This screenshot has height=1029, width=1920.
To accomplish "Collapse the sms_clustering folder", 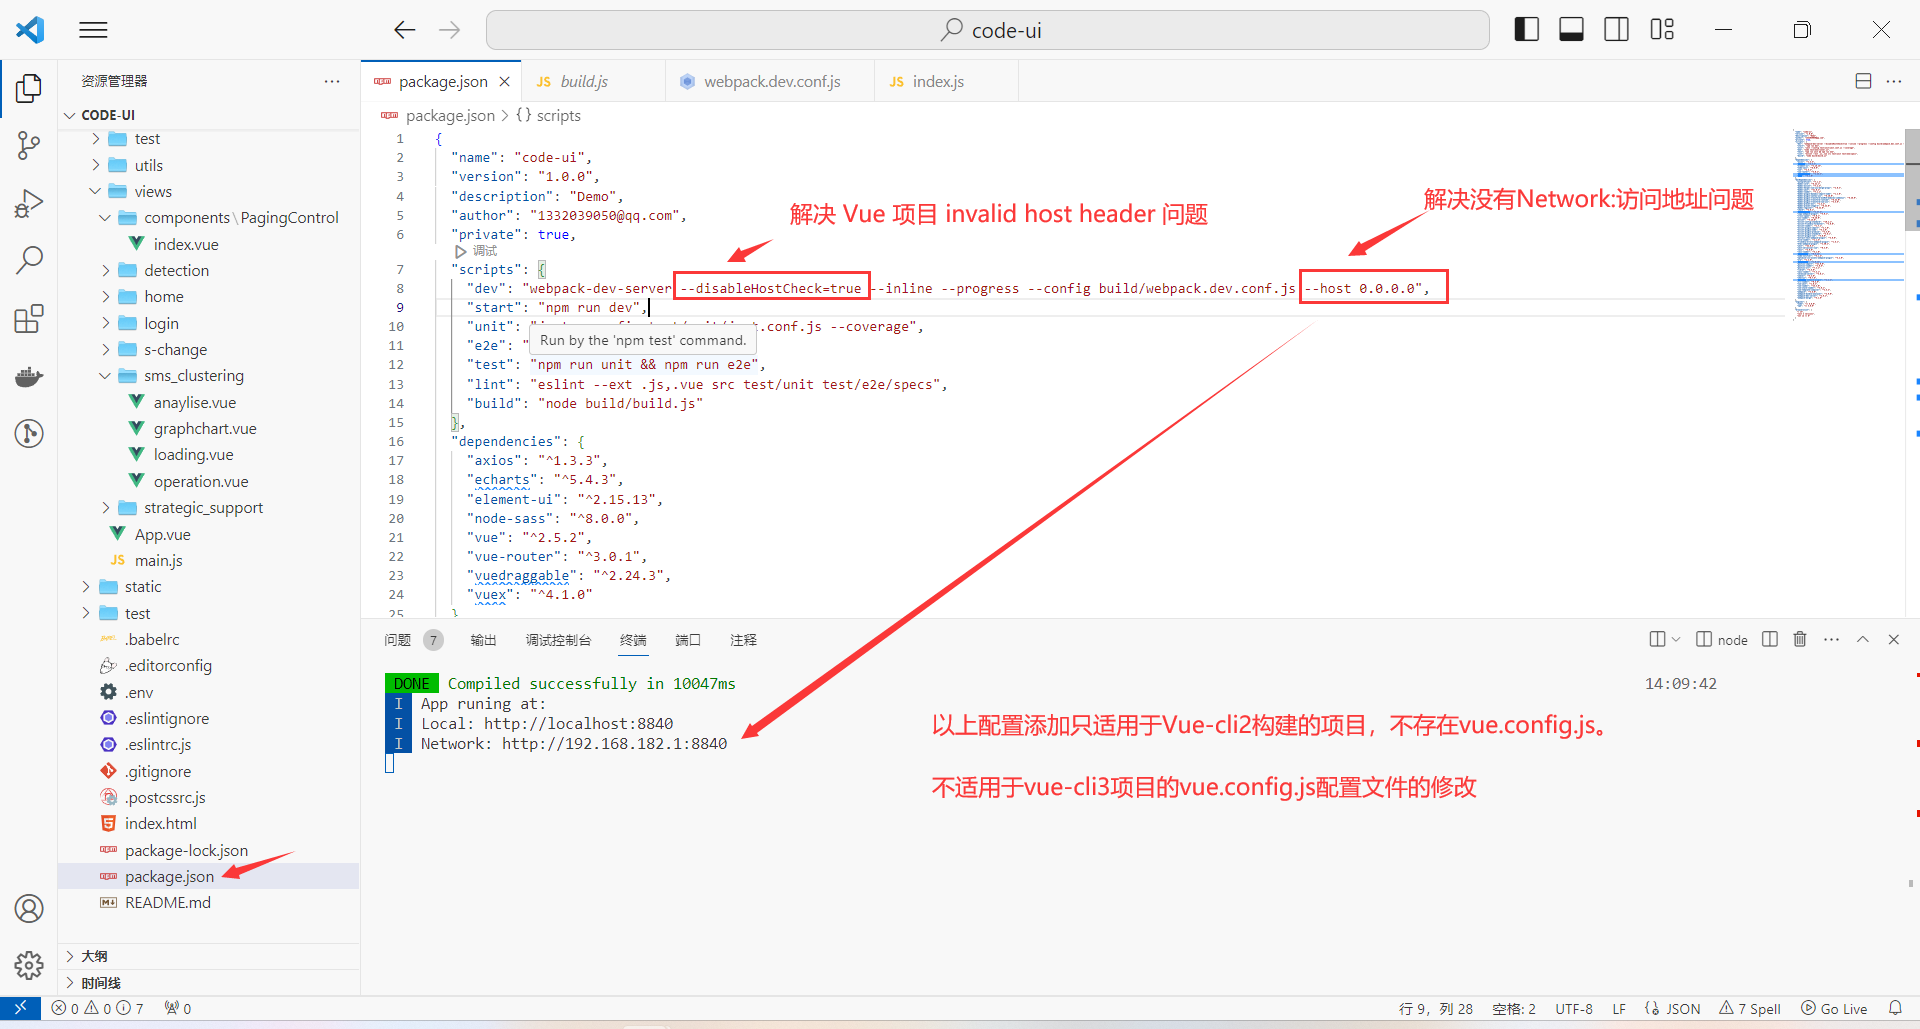I will (106, 375).
